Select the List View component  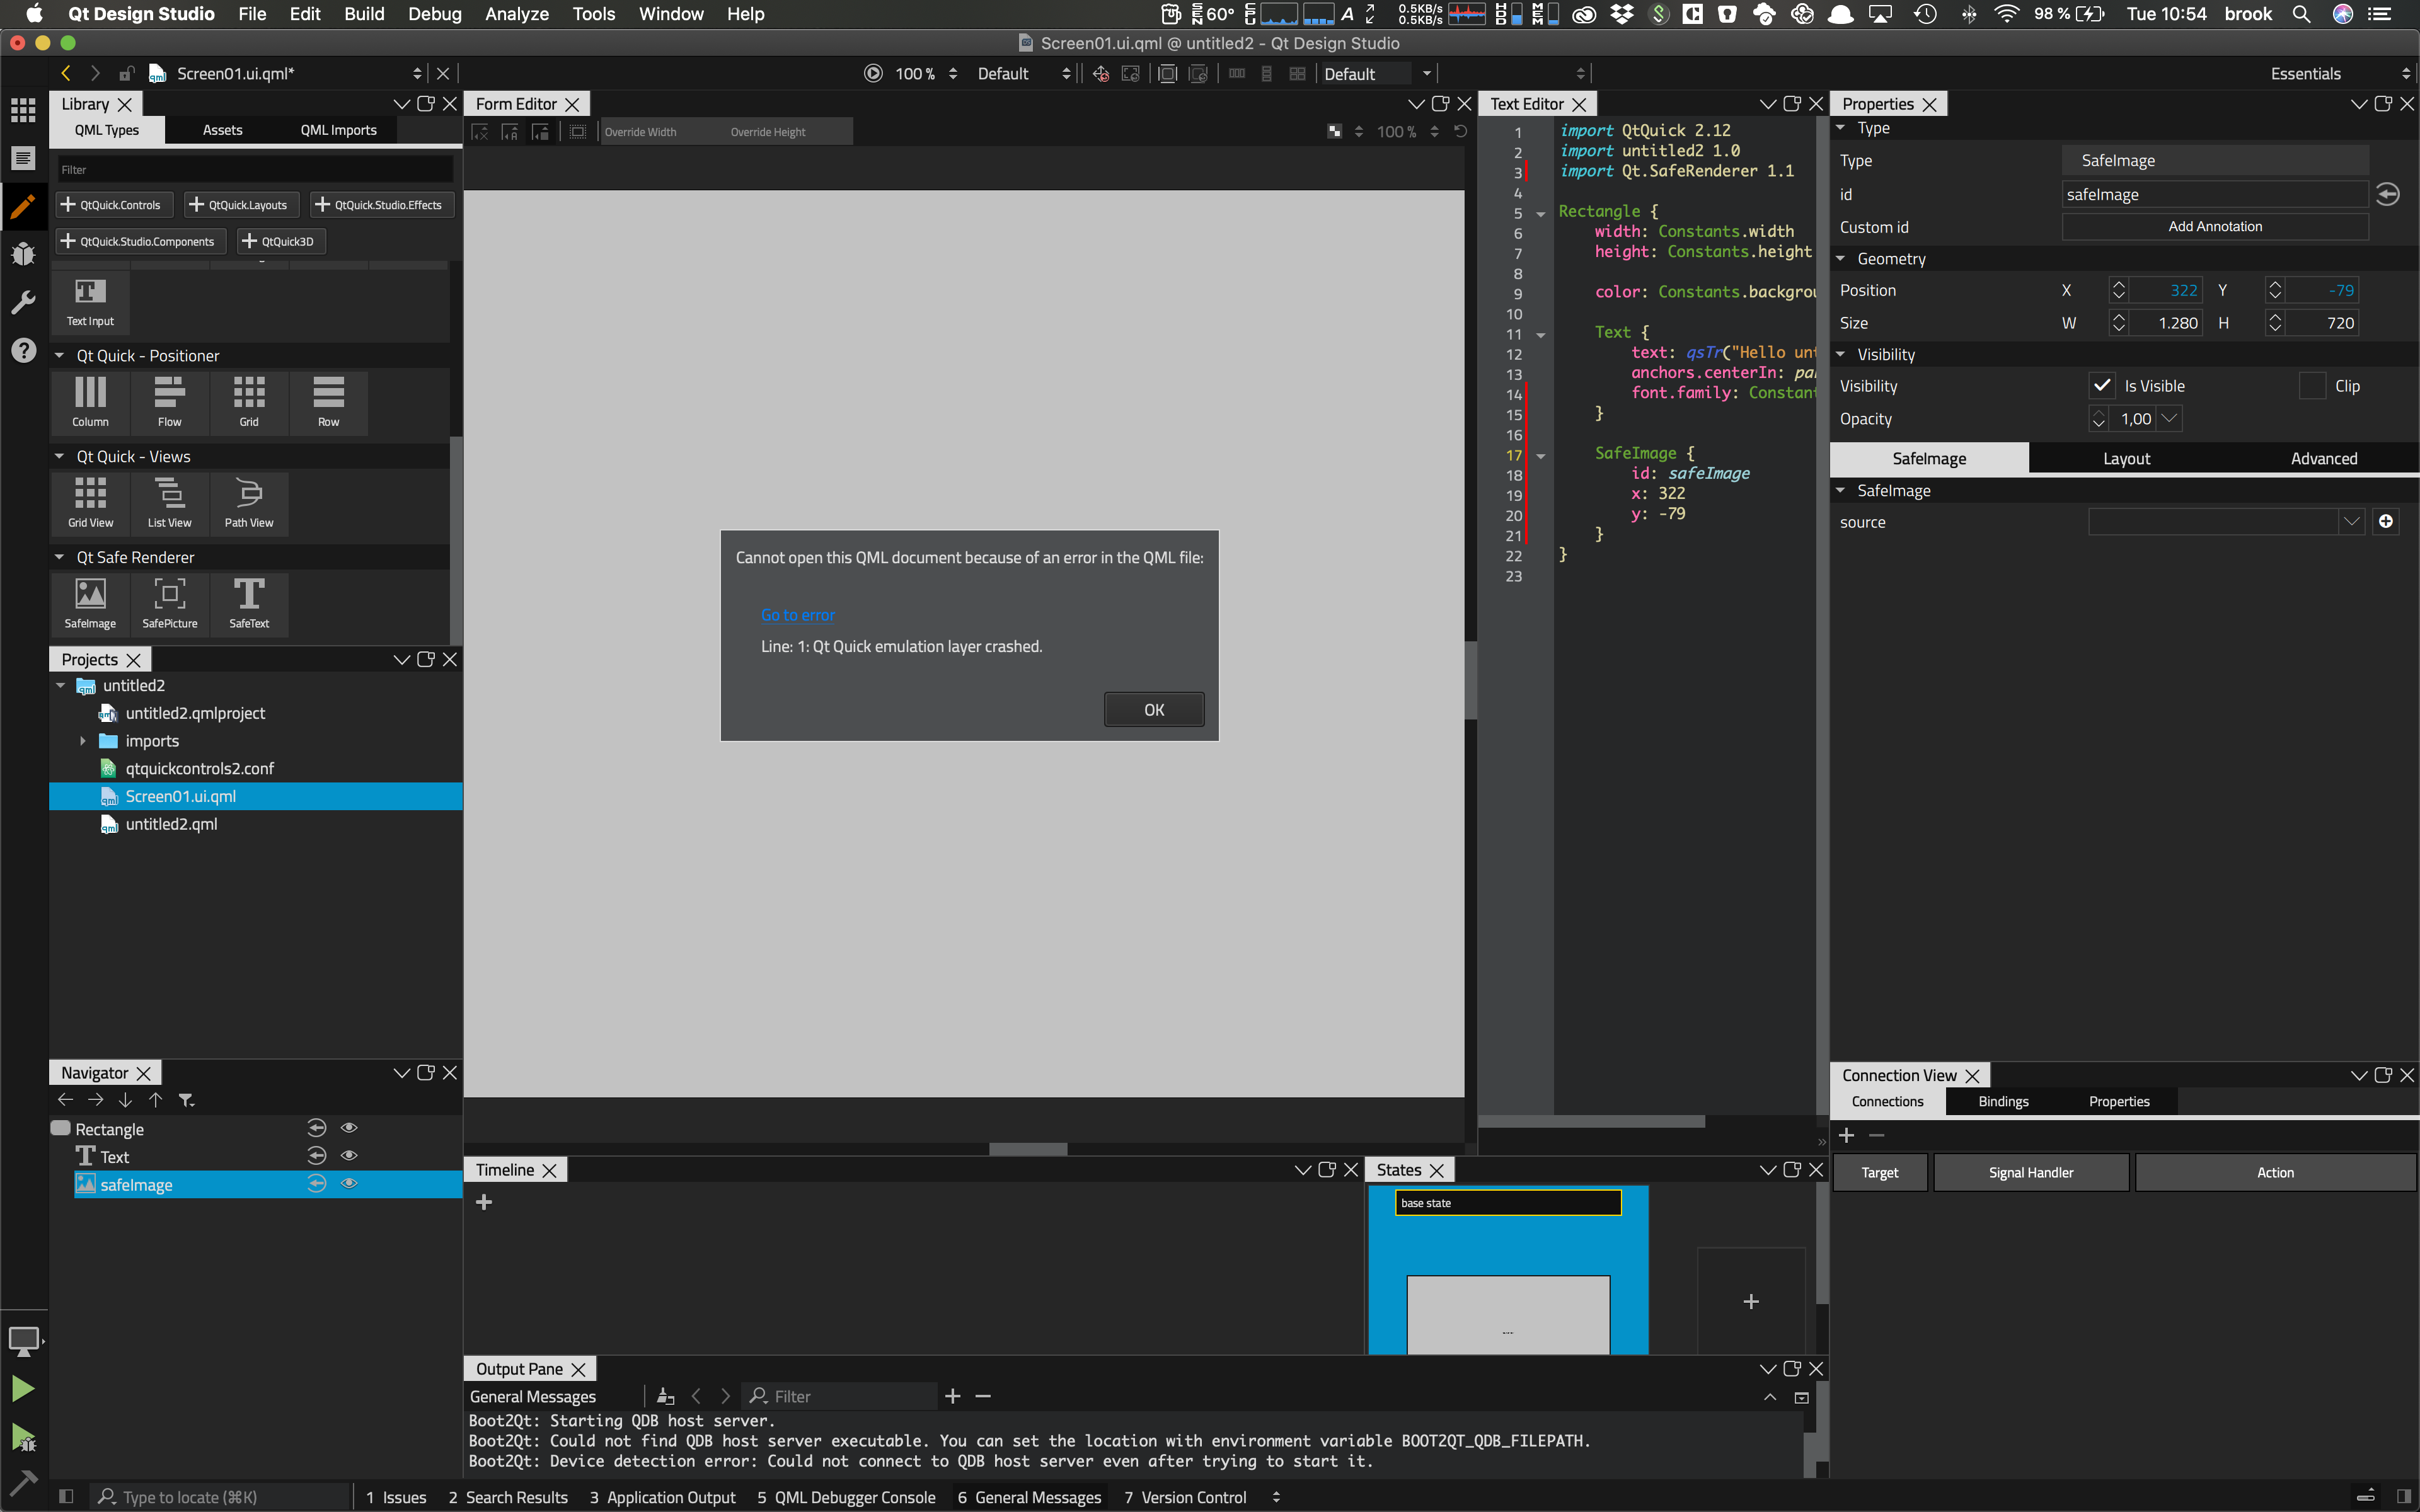pos(169,503)
